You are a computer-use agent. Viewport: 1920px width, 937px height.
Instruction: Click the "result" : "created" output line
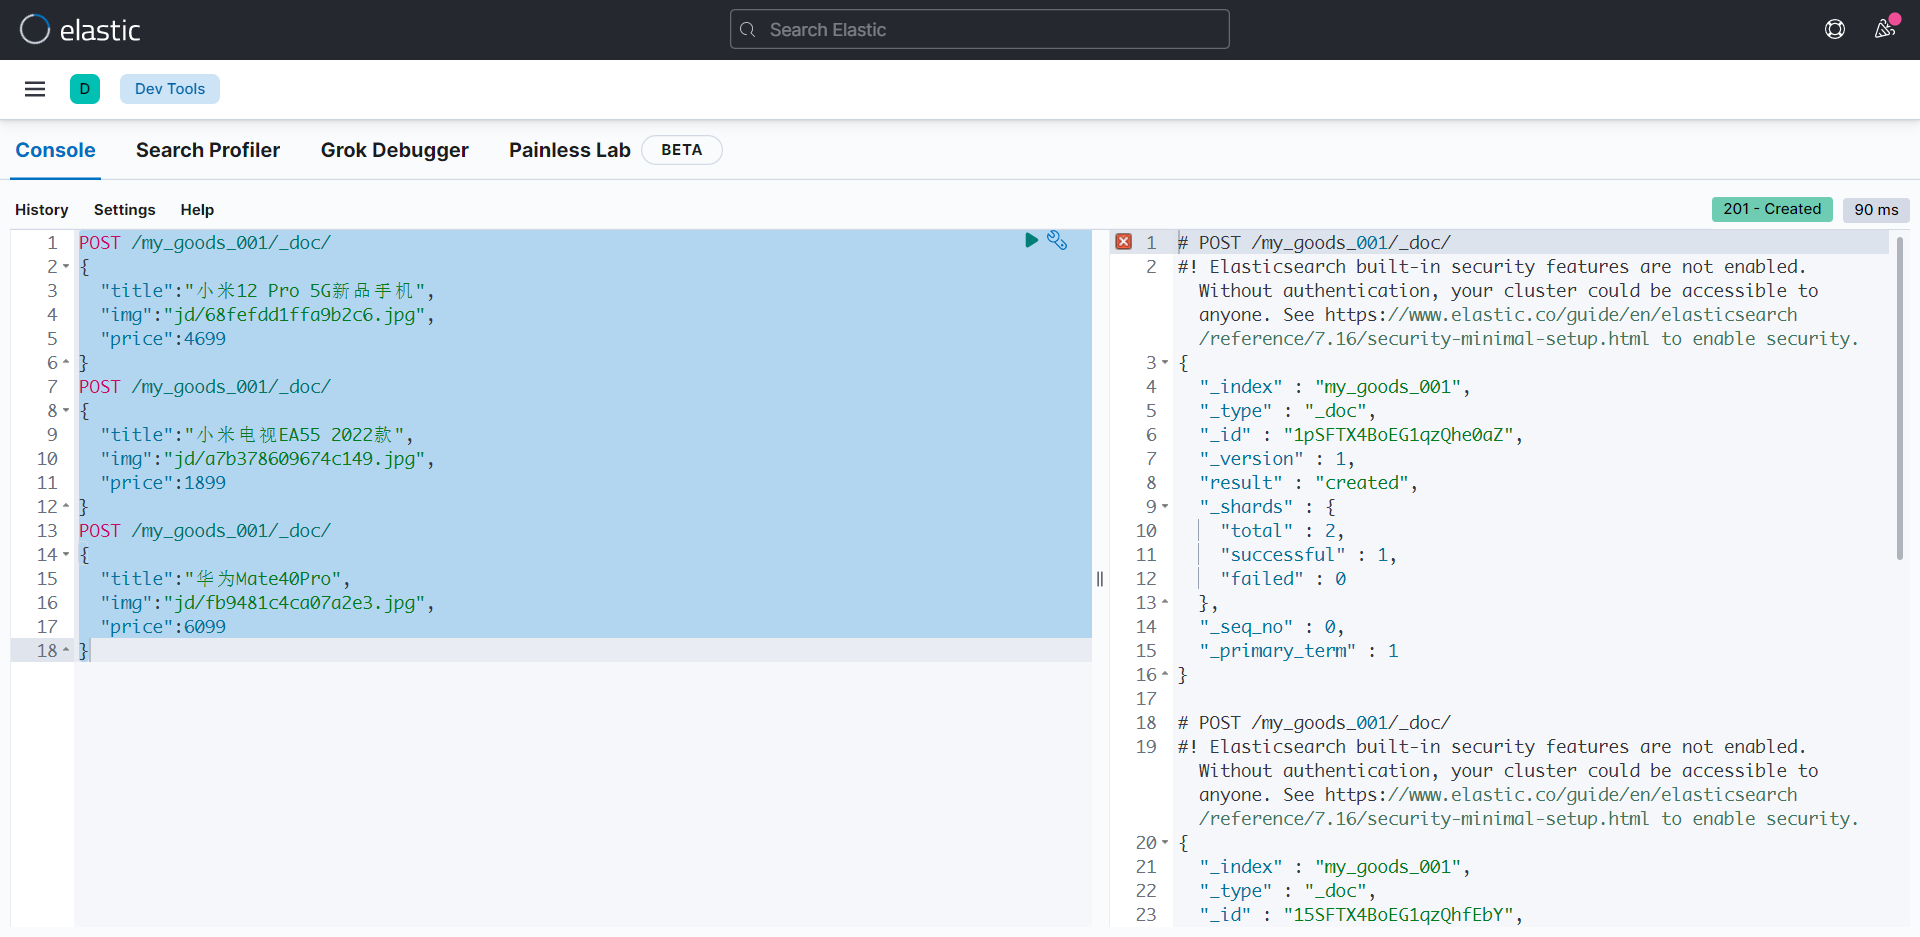coord(1308,483)
